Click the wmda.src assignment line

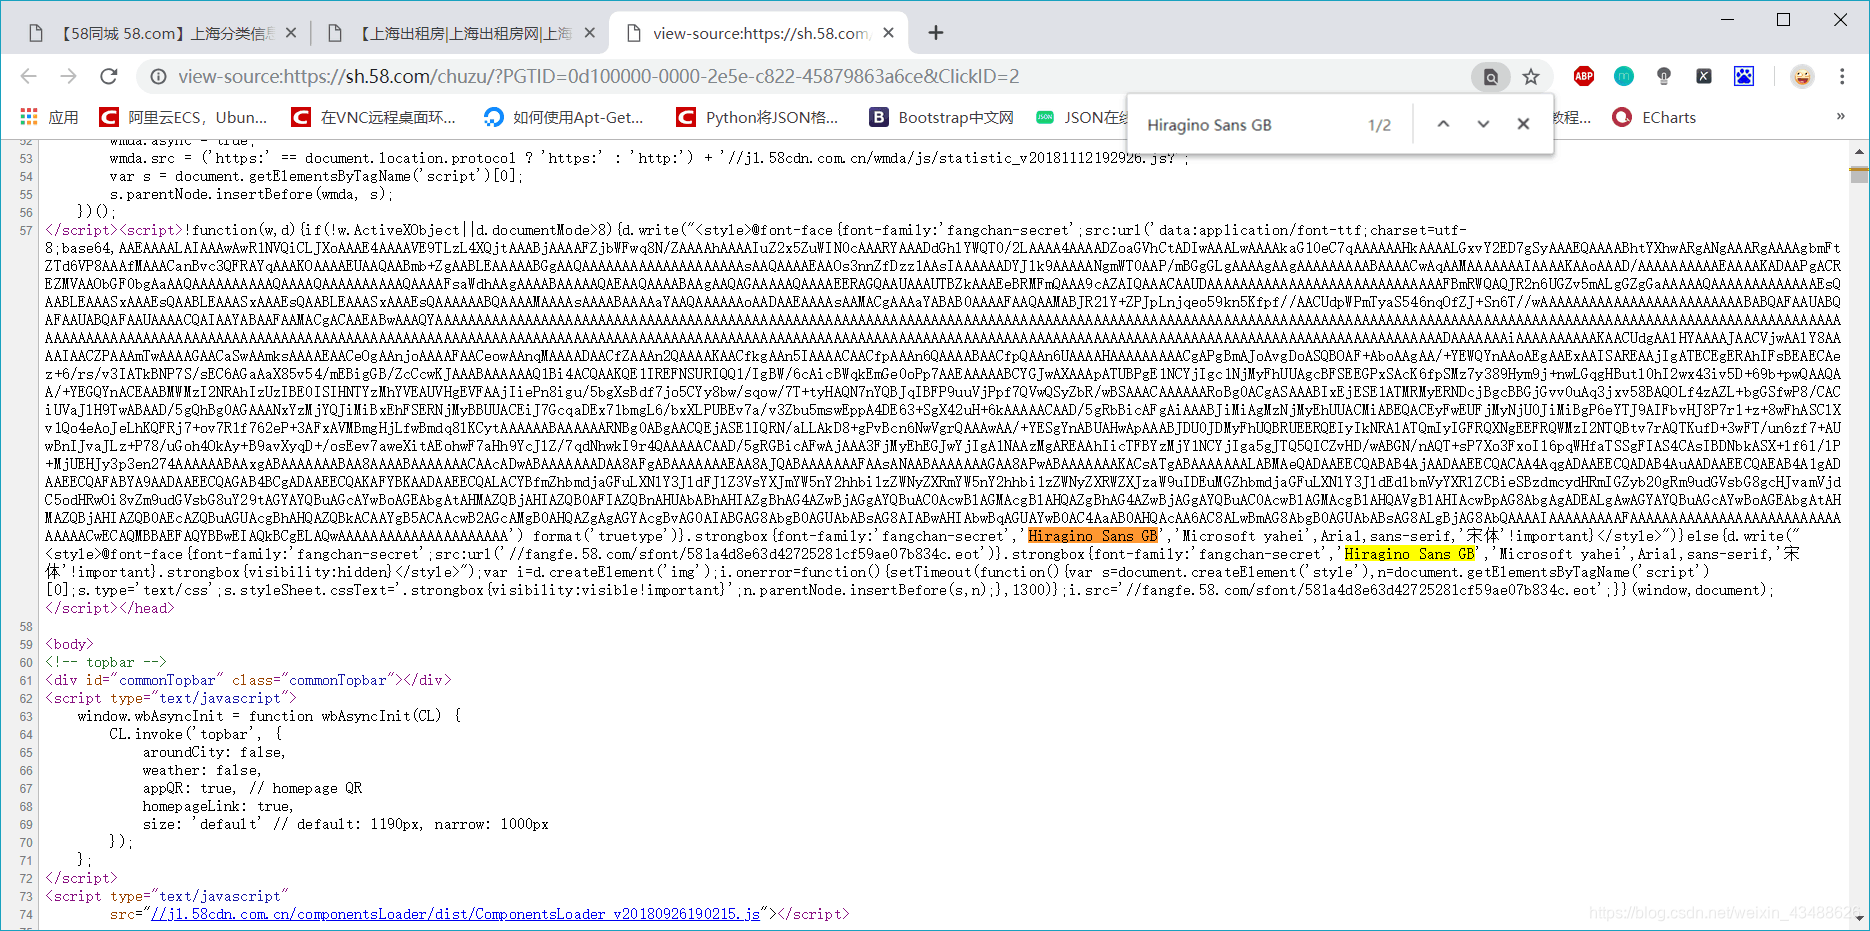(648, 158)
